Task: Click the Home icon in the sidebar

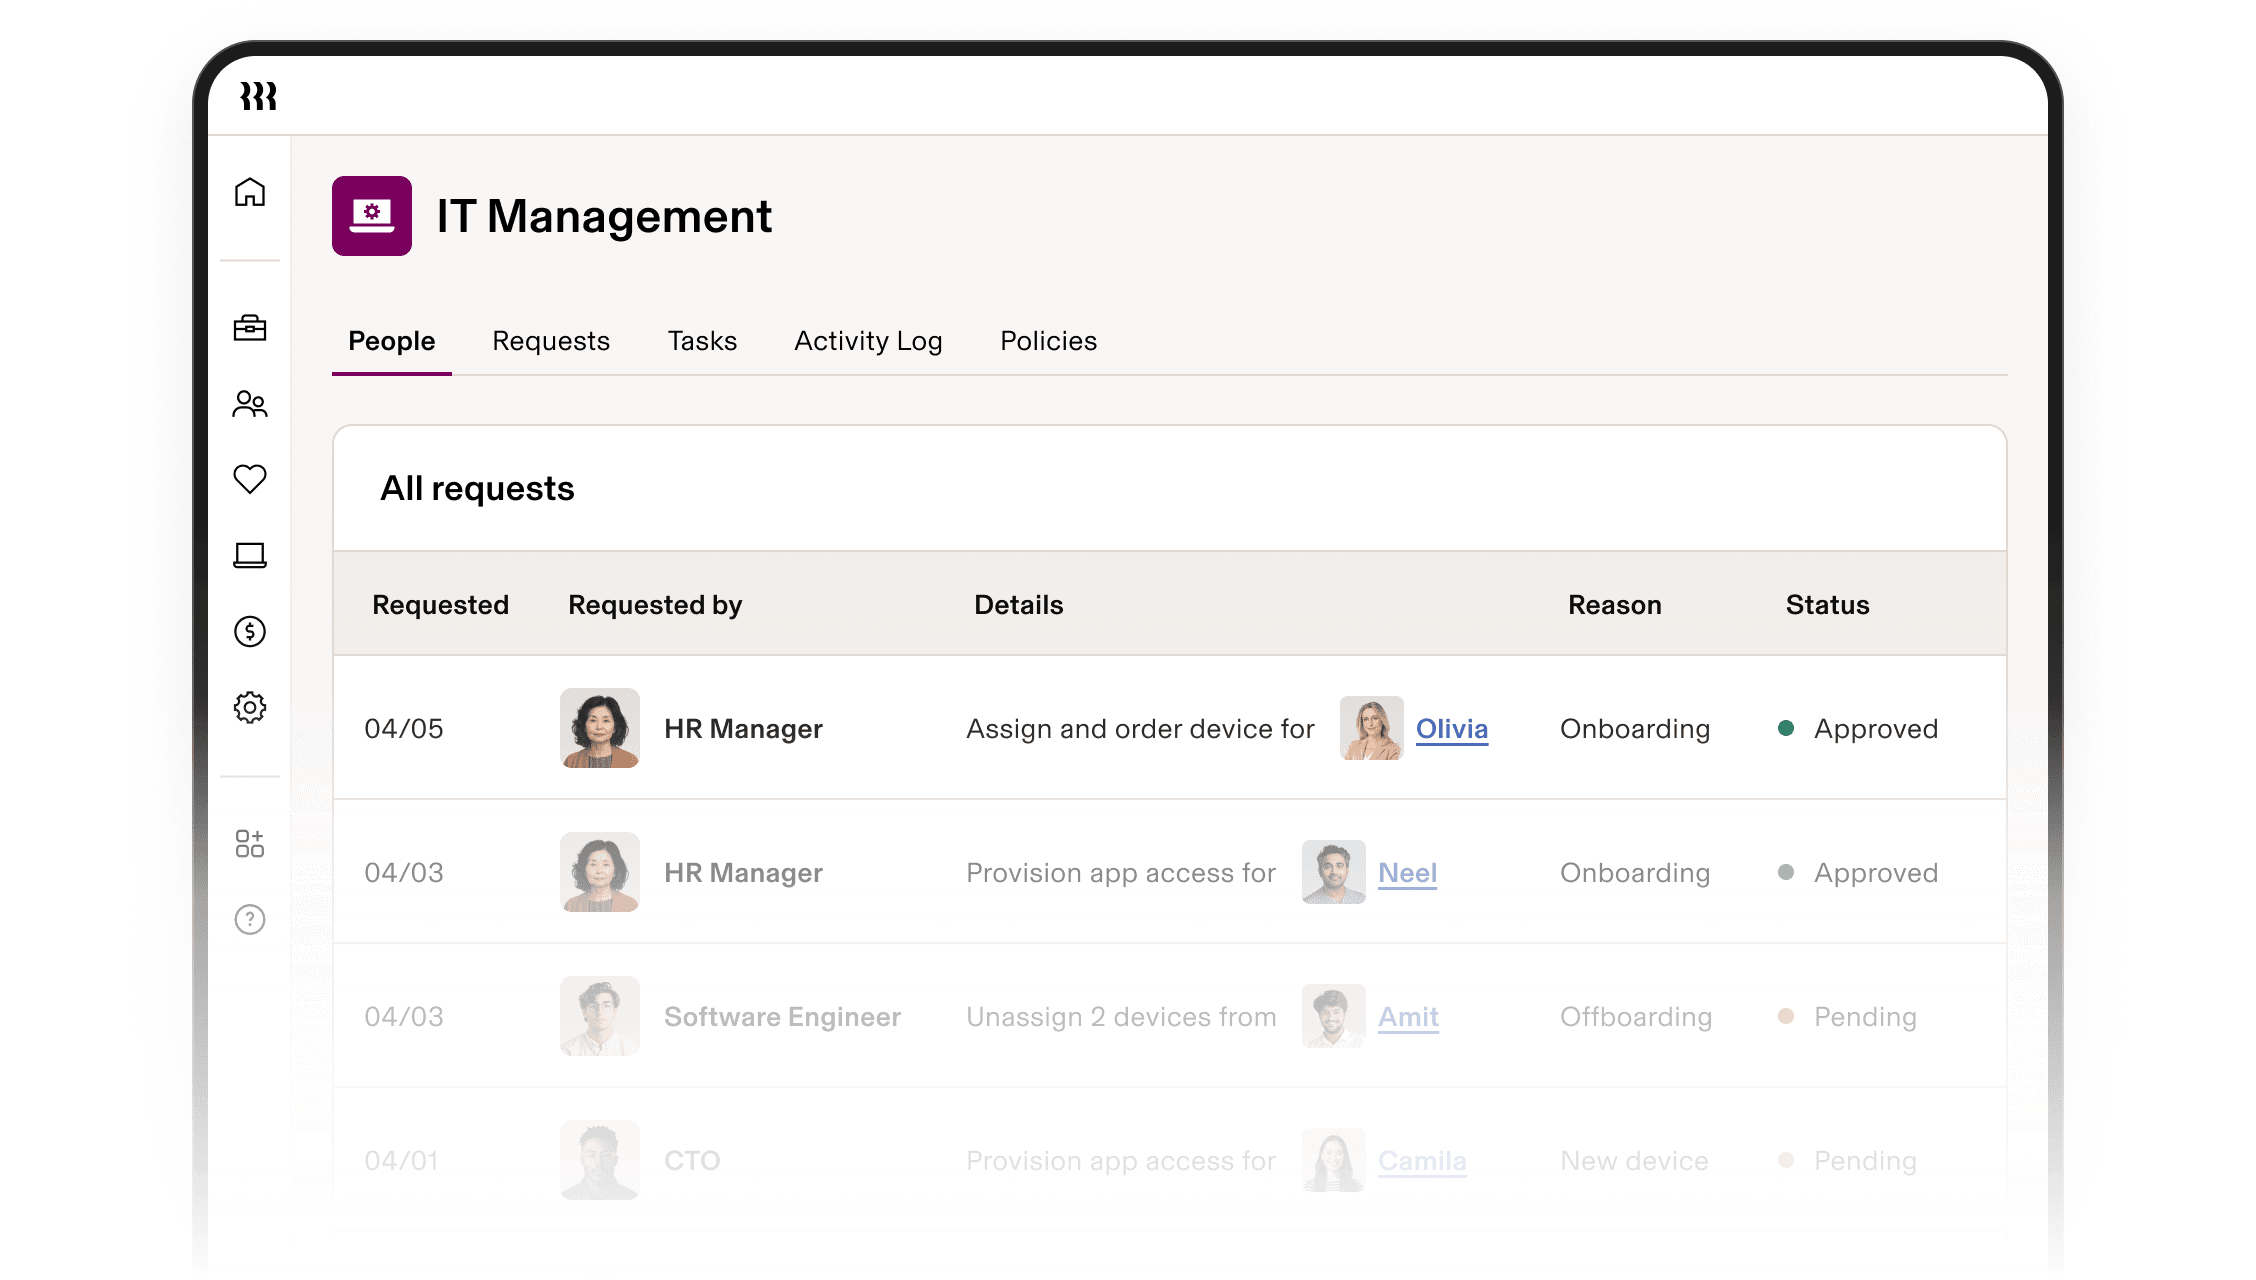Action: click(x=249, y=193)
